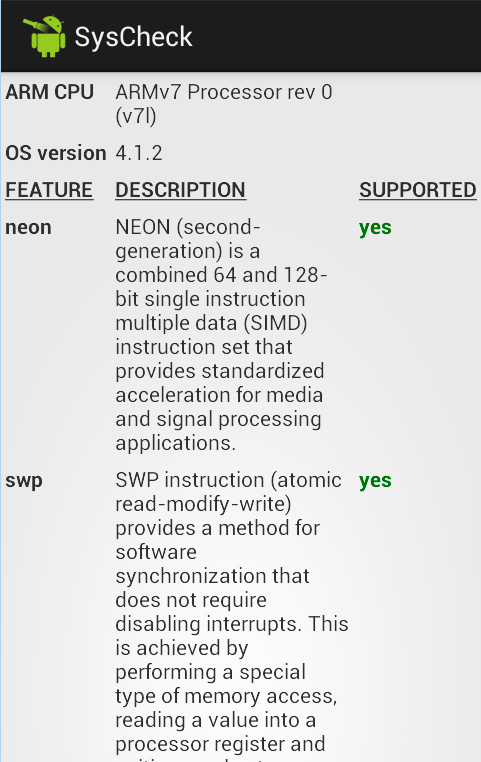Click the 4.1.2 OS version value

(x=139, y=153)
